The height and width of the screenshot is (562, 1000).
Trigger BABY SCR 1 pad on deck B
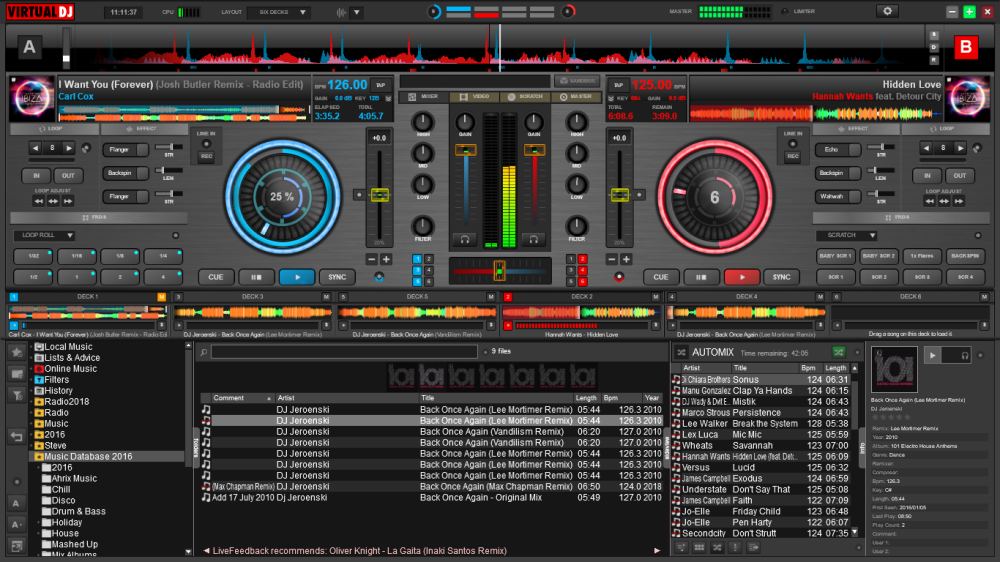pos(835,256)
